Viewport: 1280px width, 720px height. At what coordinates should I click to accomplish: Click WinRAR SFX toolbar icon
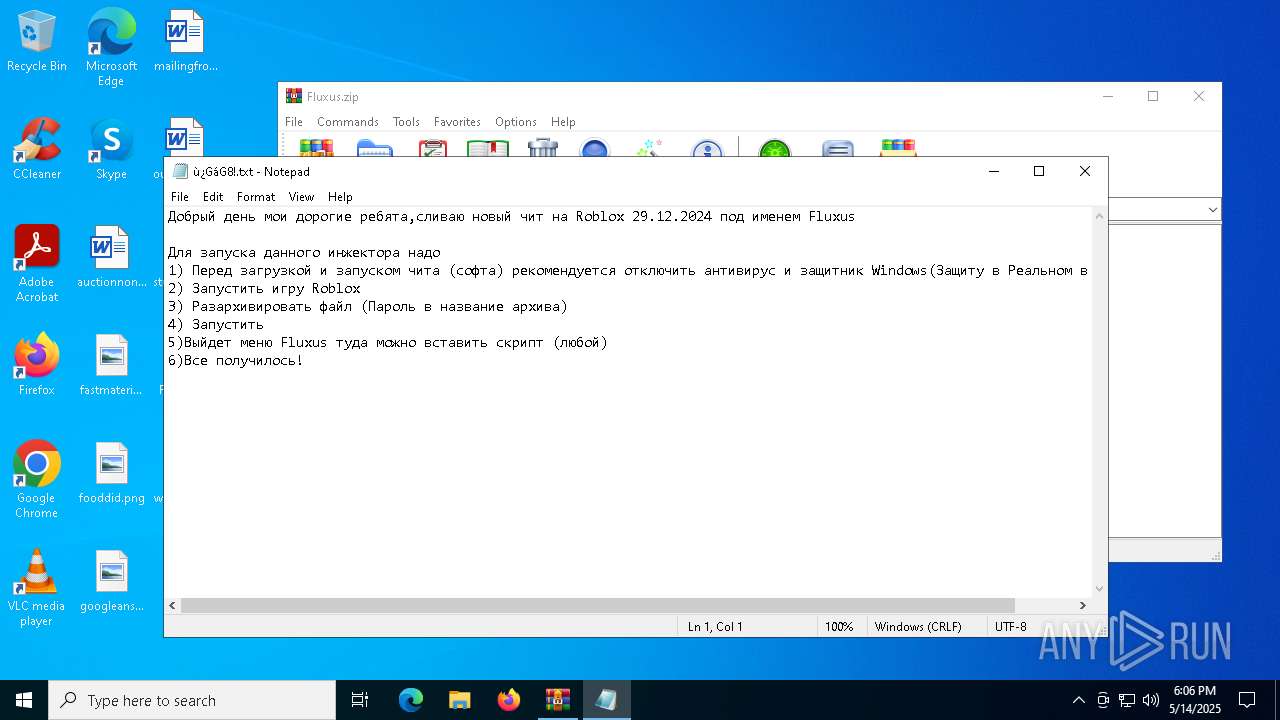coord(898,148)
